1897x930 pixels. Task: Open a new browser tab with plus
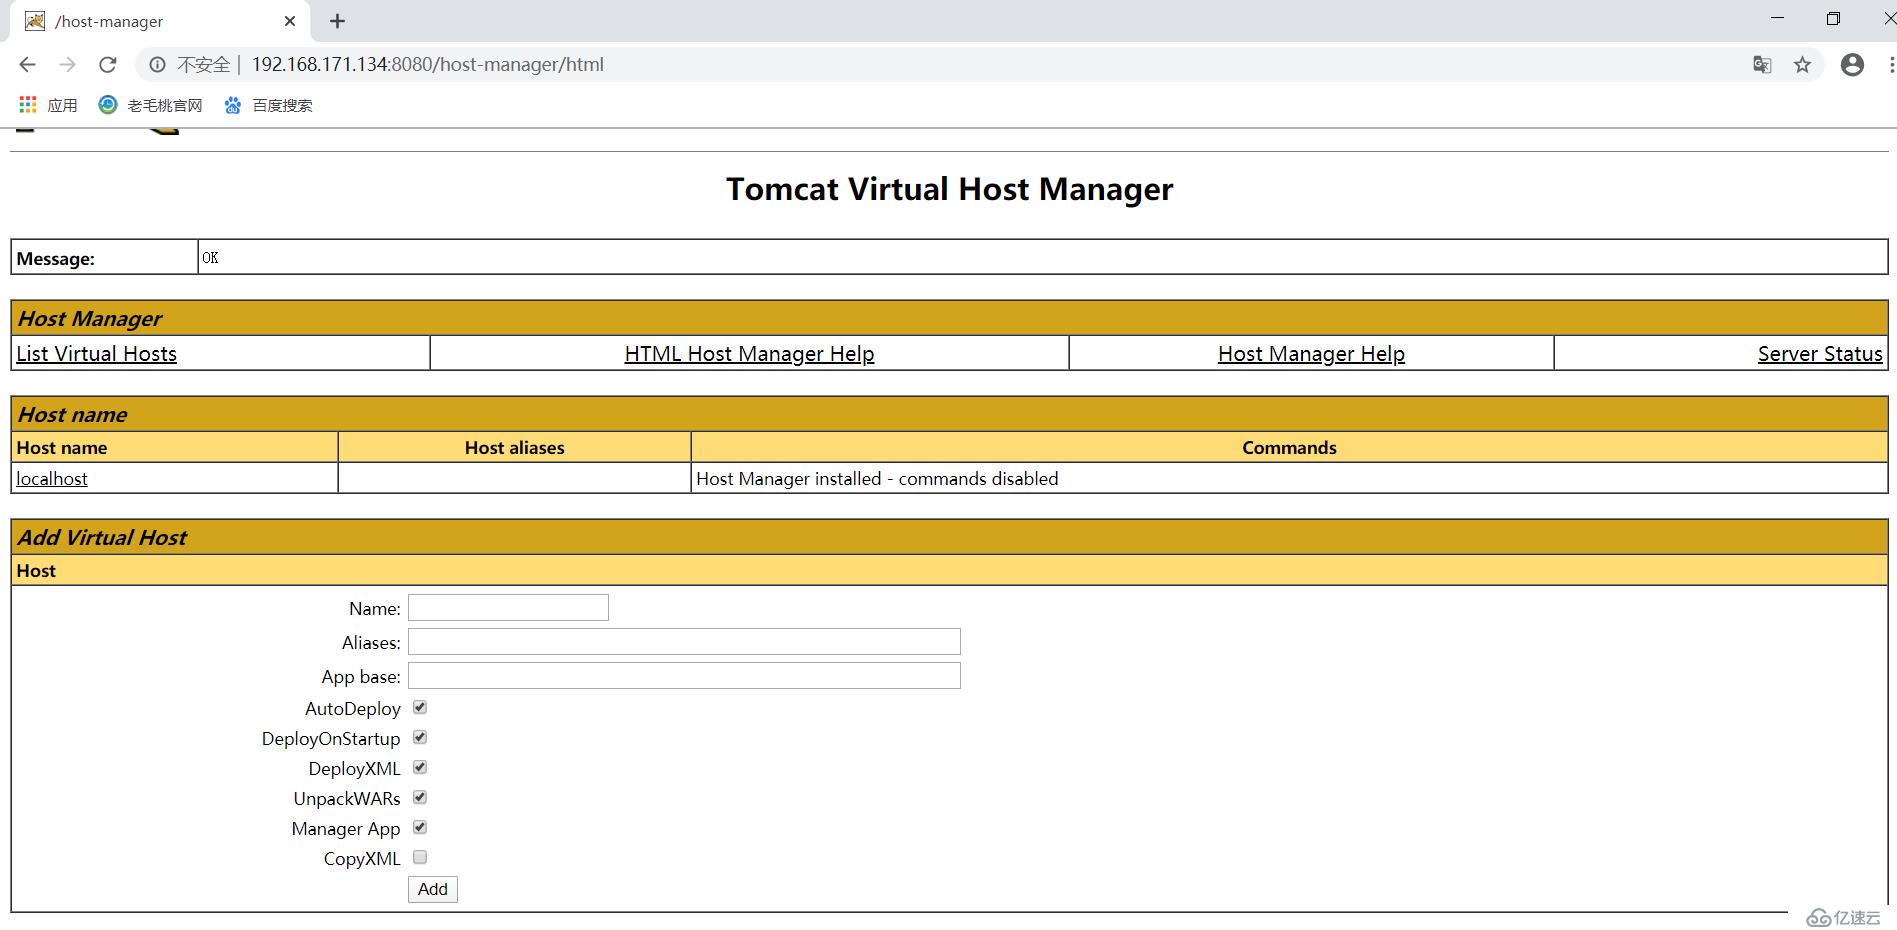(337, 21)
